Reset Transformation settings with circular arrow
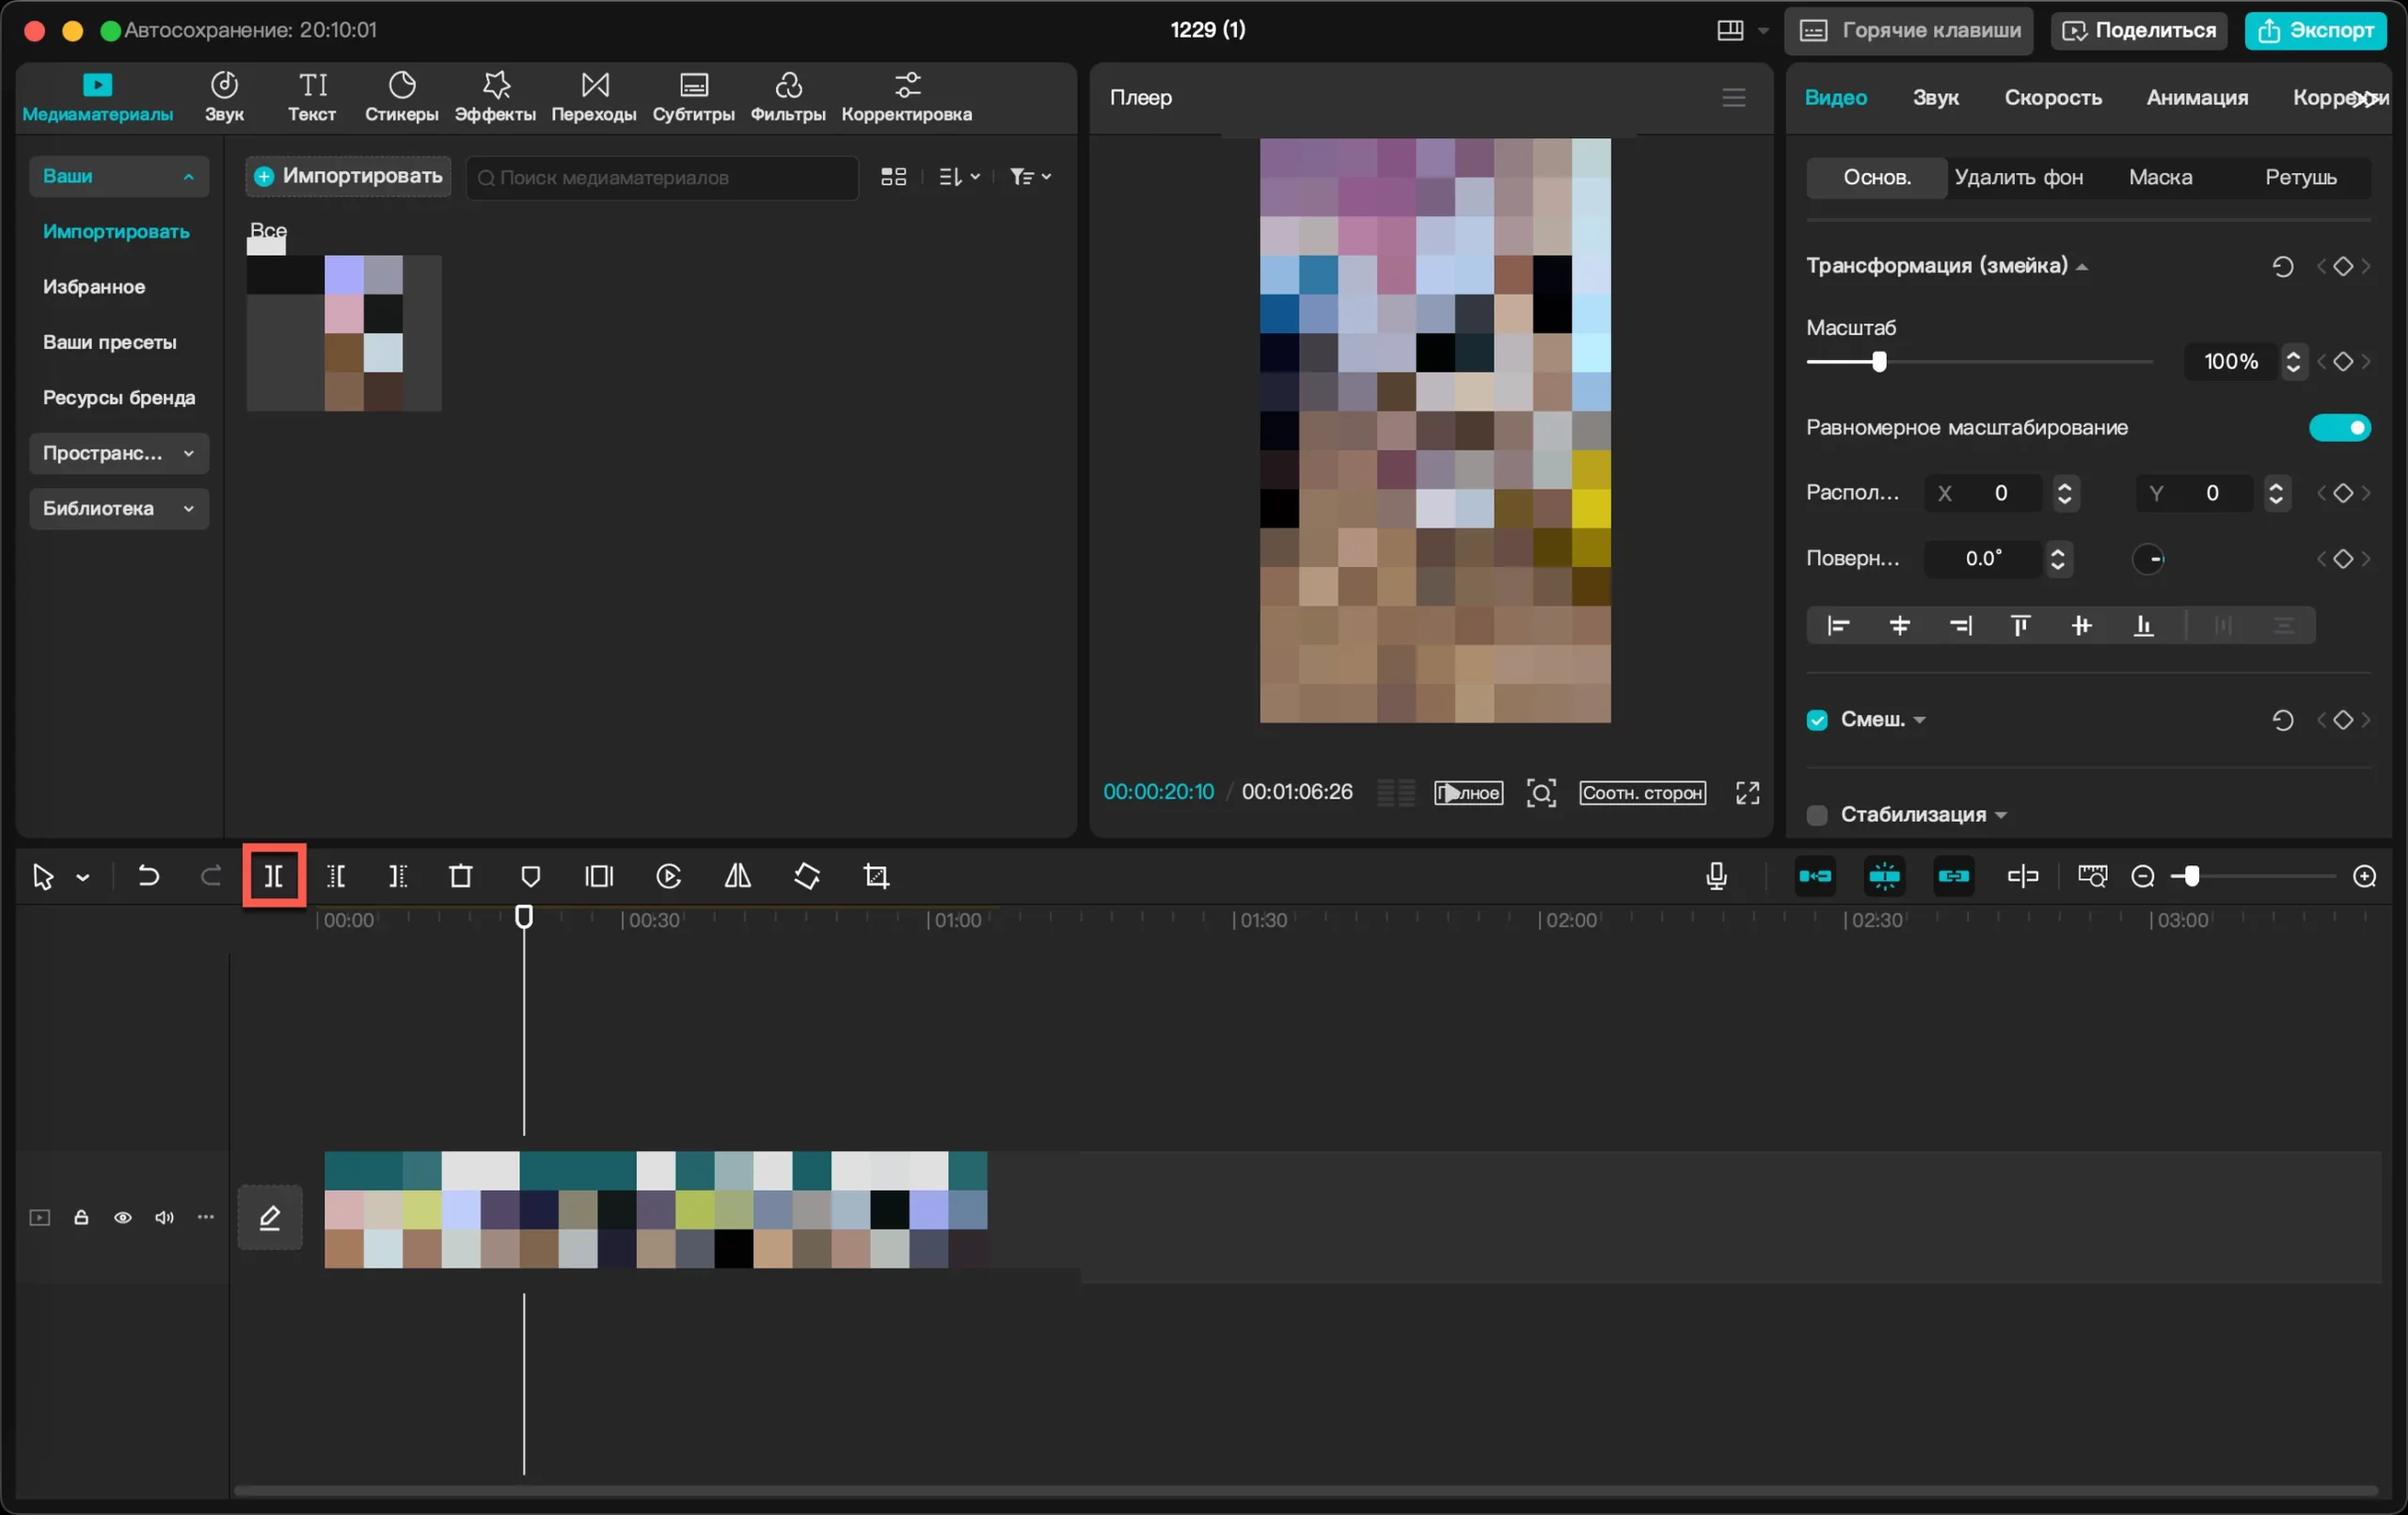2408x1515 pixels. tap(2282, 266)
